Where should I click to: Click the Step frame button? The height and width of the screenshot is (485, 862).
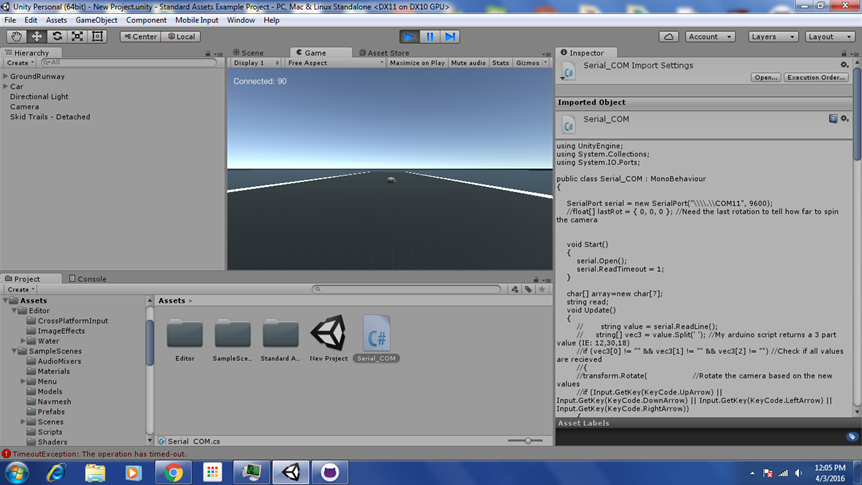[x=450, y=37]
